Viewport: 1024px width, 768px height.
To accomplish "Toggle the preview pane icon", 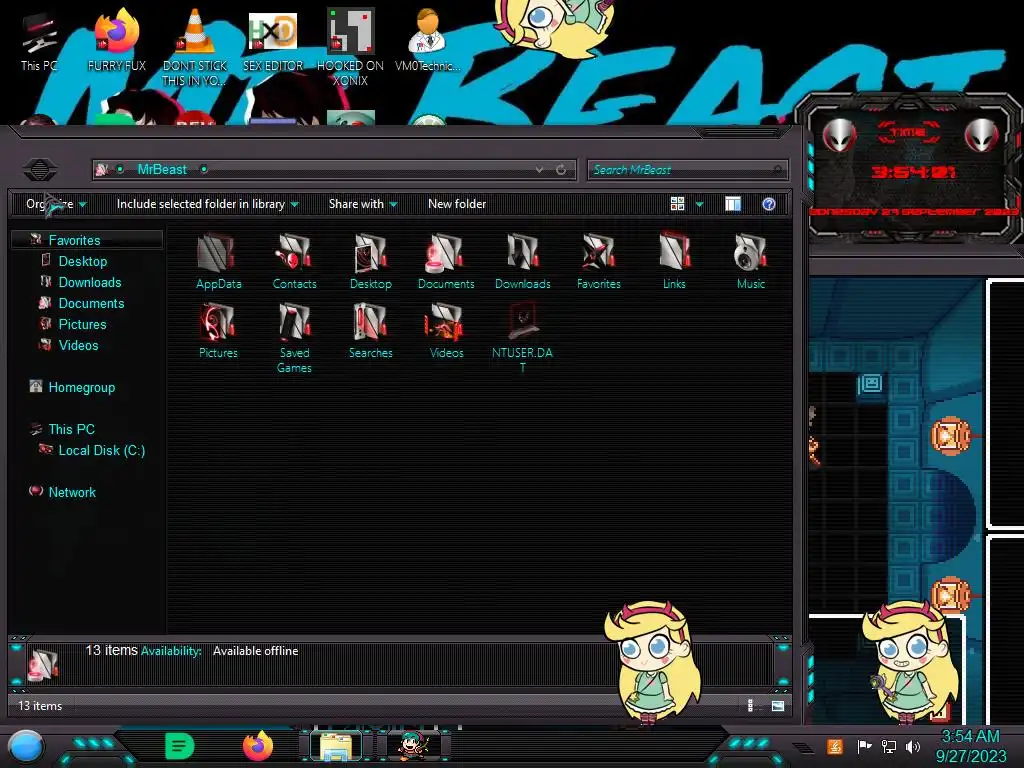I will [733, 204].
